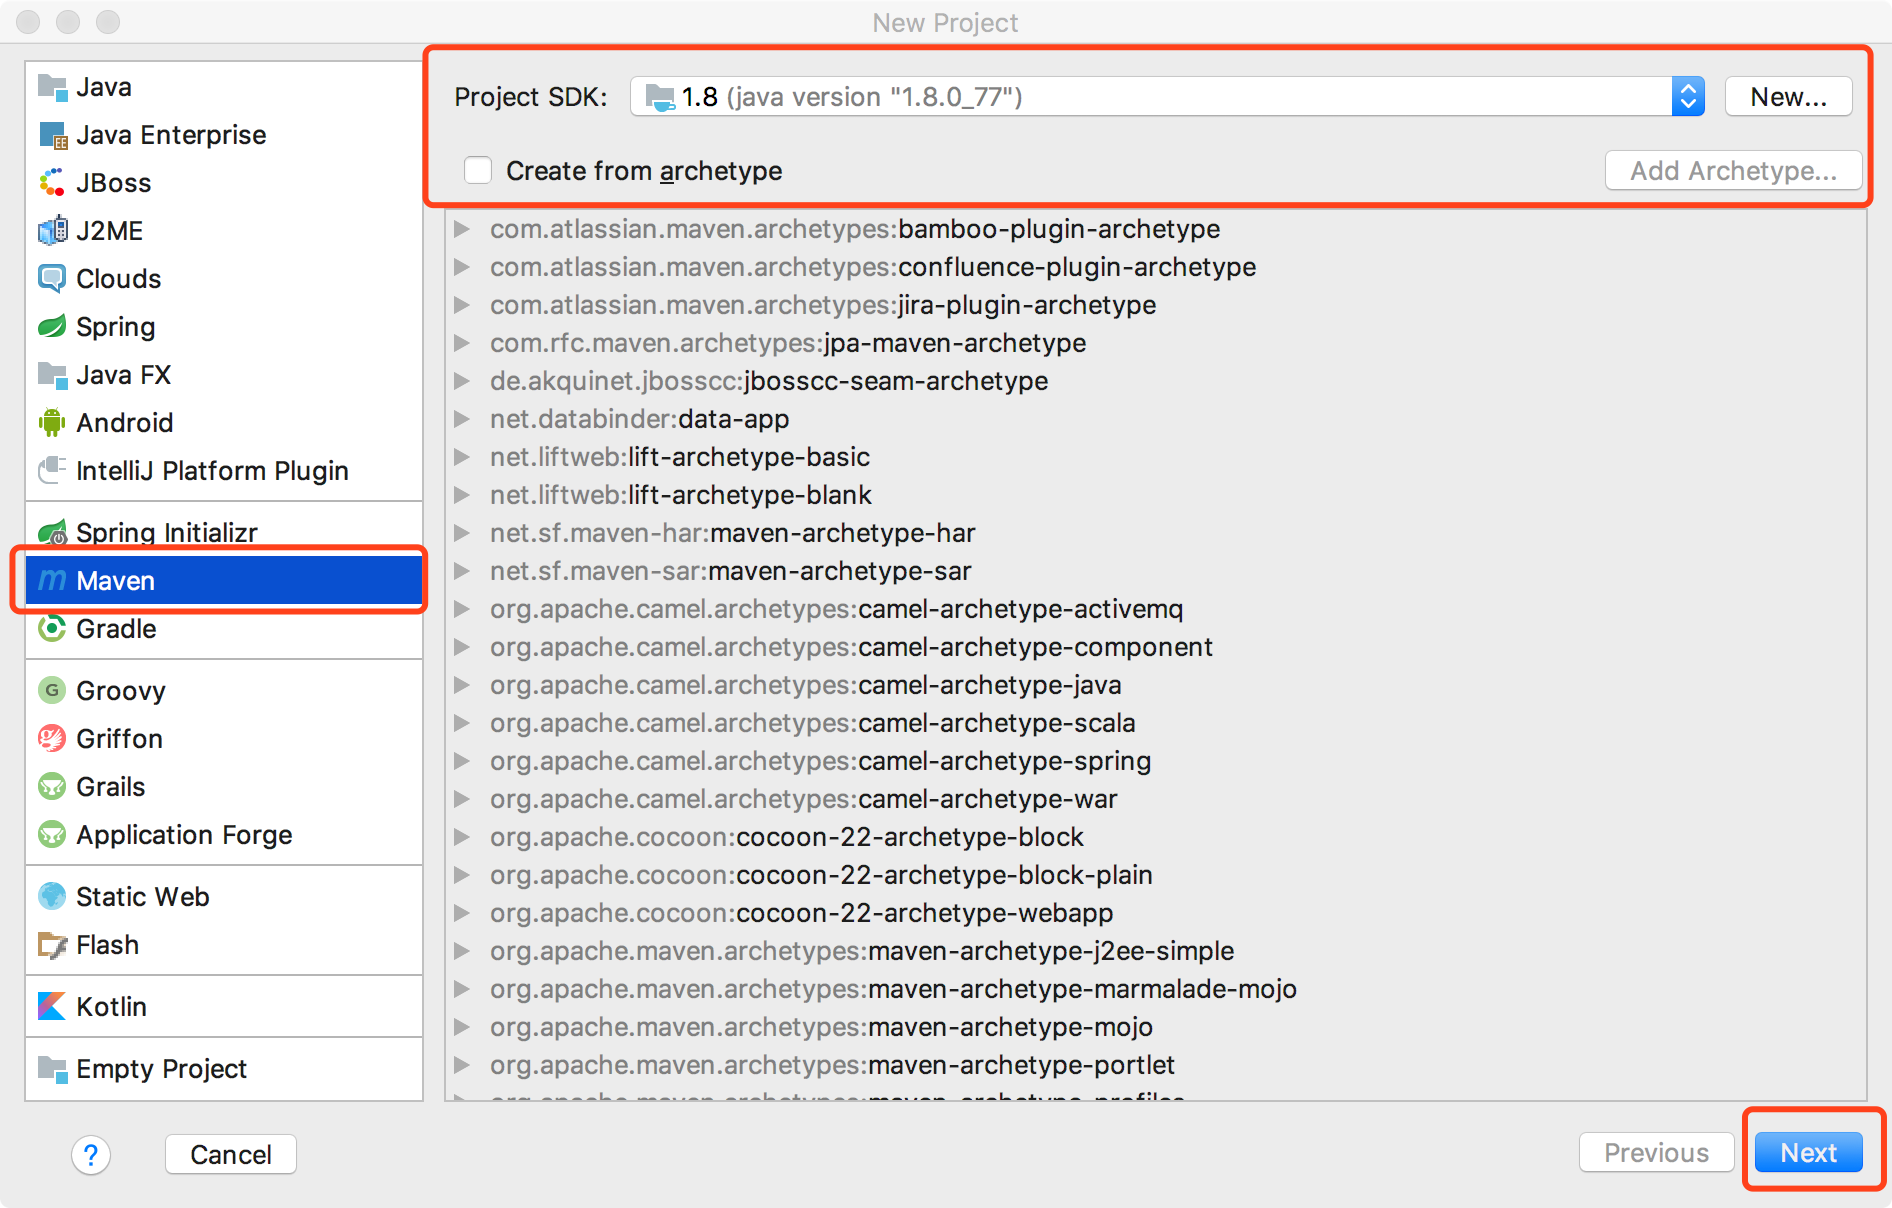This screenshot has height=1208, width=1892.
Task: Select cocoon-22-archetype-block row
Action: pyautogui.click(x=1156, y=837)
